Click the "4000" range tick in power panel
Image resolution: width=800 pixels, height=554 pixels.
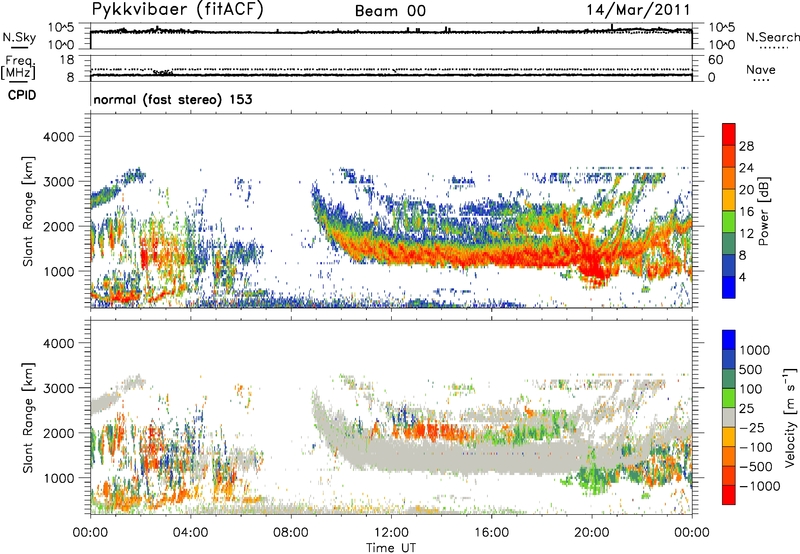point(59,137)
